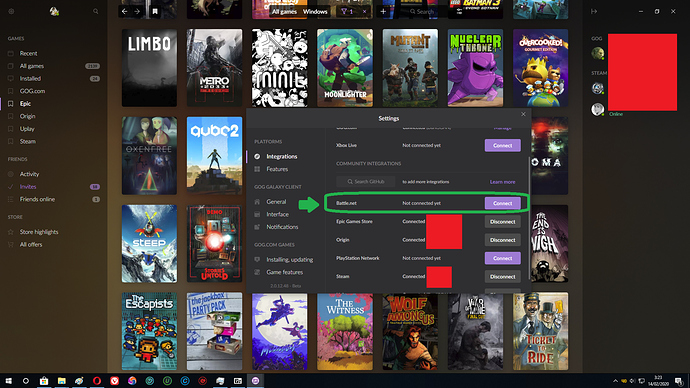The image size is (690, 388).
Task: Open Game features settings section
Action: click(284, 272)
